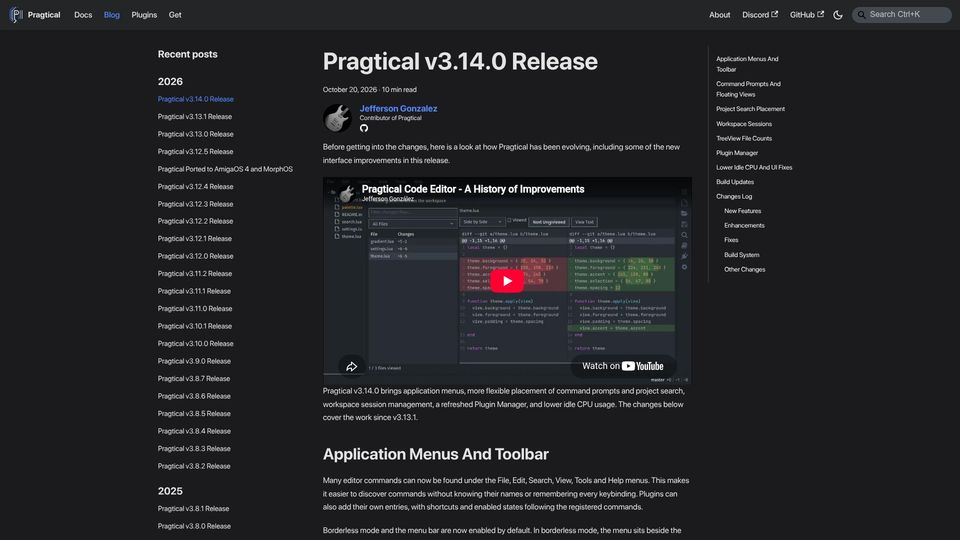Open the Get nav item
This screenshot has width=960, height=540.
(x=175, y=15)
